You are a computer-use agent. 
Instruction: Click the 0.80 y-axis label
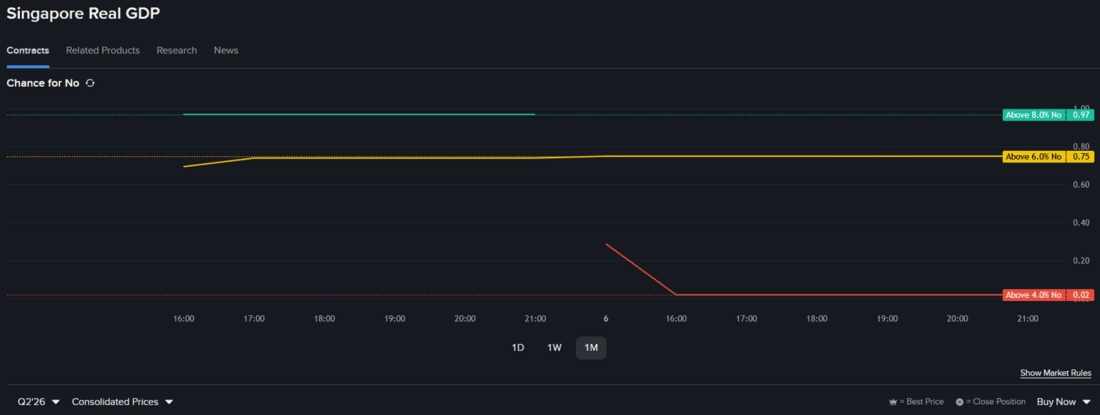(x=1080, y=147)
